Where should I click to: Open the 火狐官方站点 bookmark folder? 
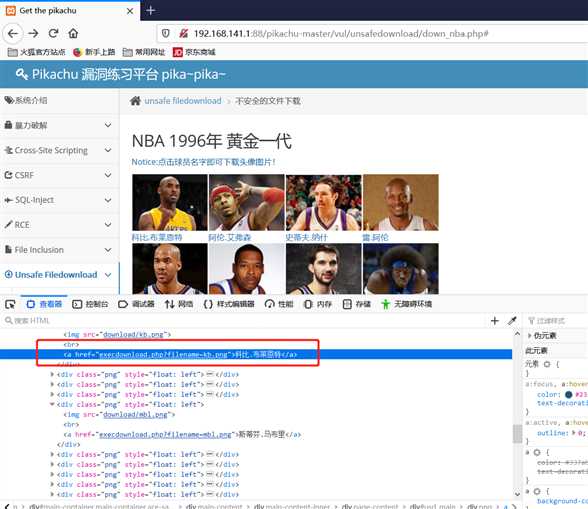pyautogui.click(x=36, y=52)
